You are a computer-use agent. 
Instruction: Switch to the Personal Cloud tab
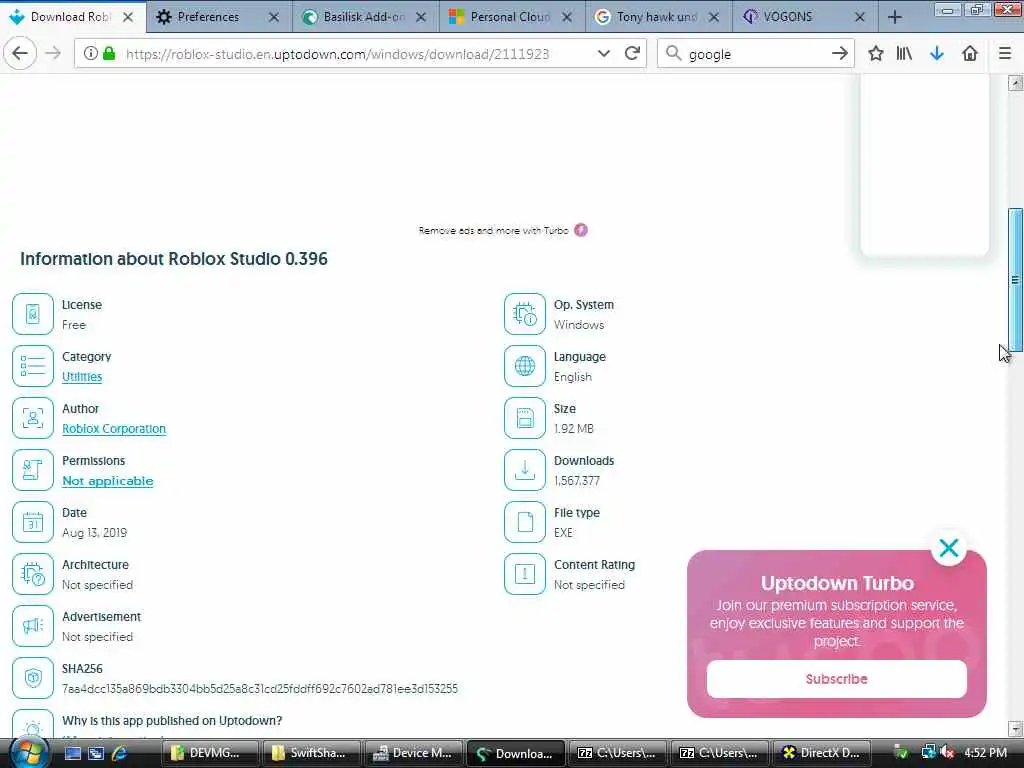pyautogui.click(x=510, y=17)
